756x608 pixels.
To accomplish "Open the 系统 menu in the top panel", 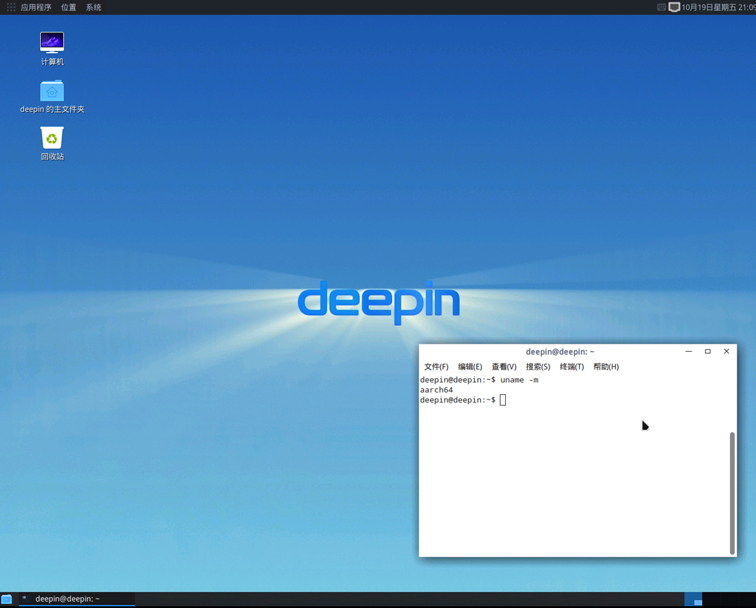I will click(94, 7).
